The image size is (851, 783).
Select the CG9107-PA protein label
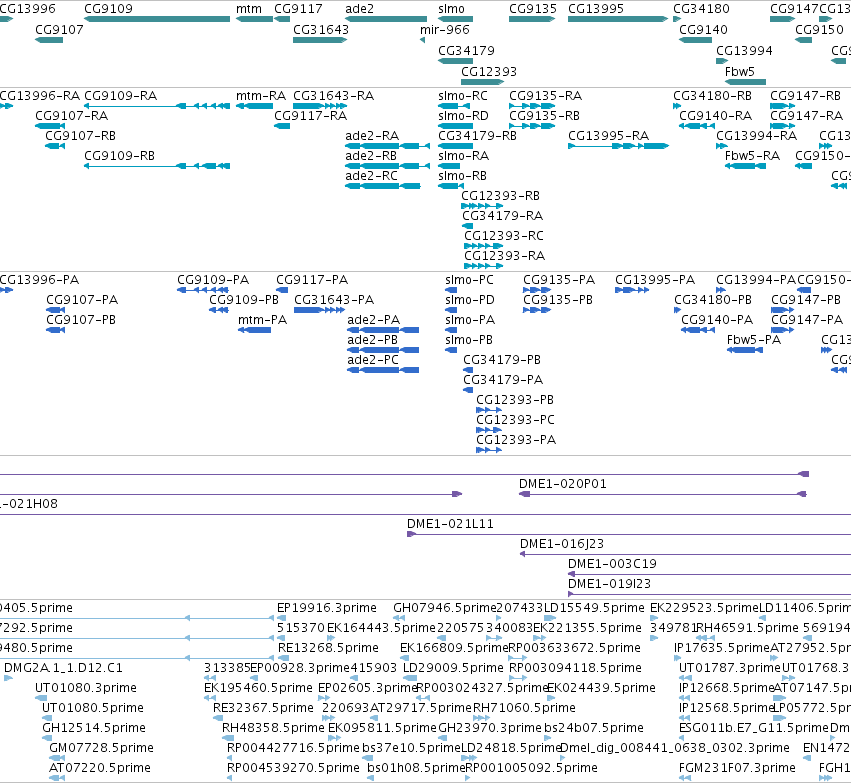pos(82,300)
